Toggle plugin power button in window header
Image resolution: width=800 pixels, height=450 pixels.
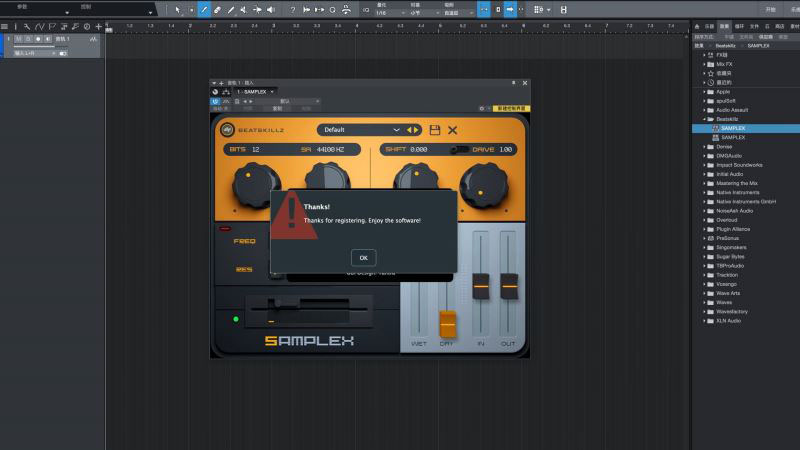pos(215,101)
